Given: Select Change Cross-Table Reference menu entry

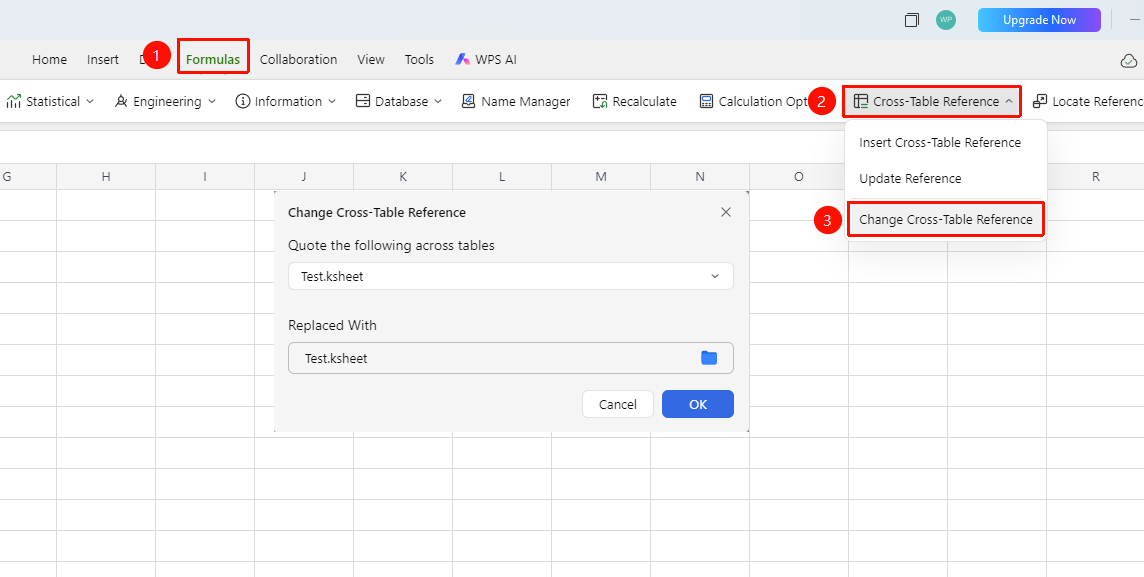Looking at the screenshot, I should [x=946, y=220].
